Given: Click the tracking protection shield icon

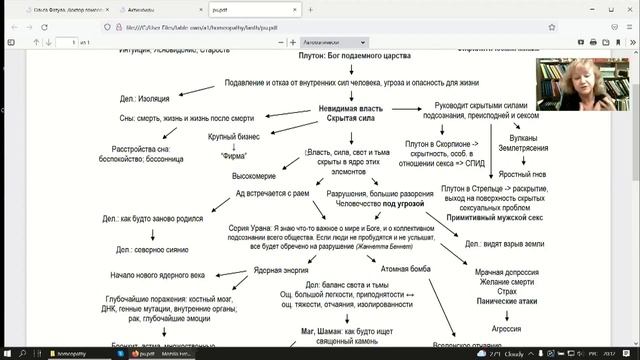Looking at the screenshot, I should click(x=107, y=27).
